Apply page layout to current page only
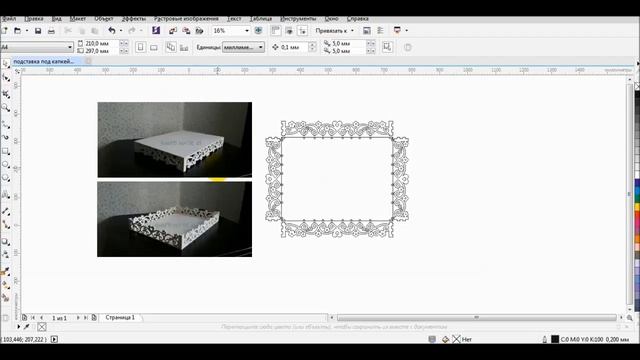 tap(184, 47)
